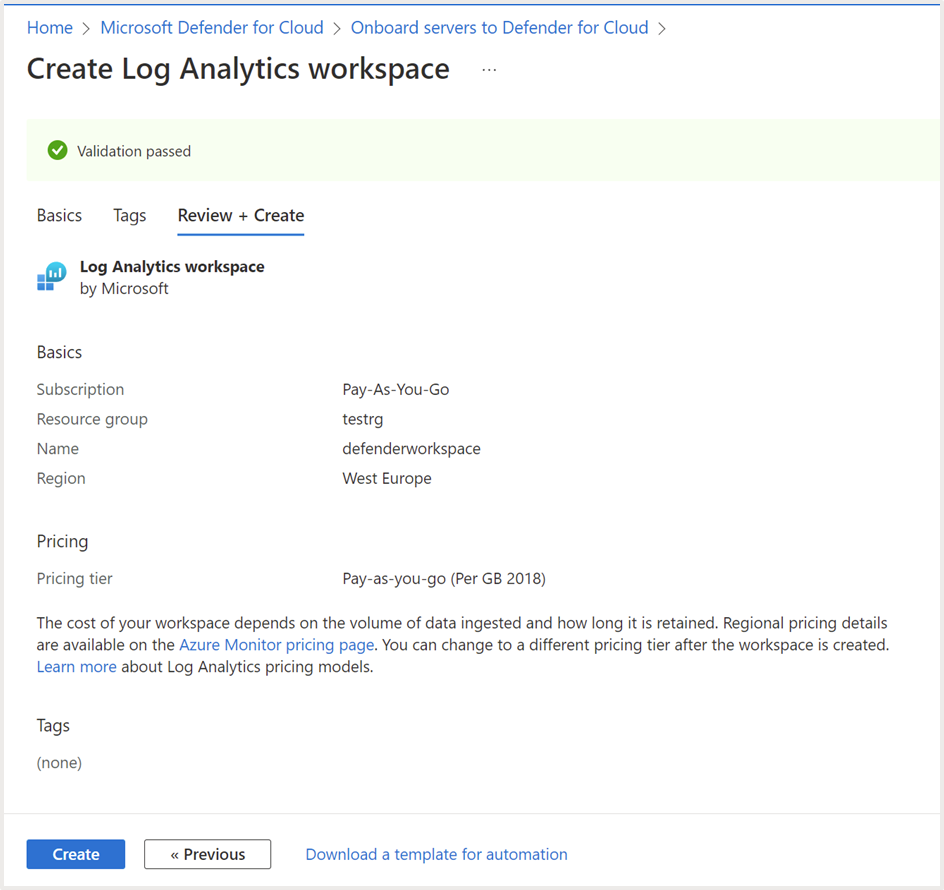Click the Create Log Analytics workspace title
Image resolution: width=944 pixels, height=890 pixels.
[238, 69]
